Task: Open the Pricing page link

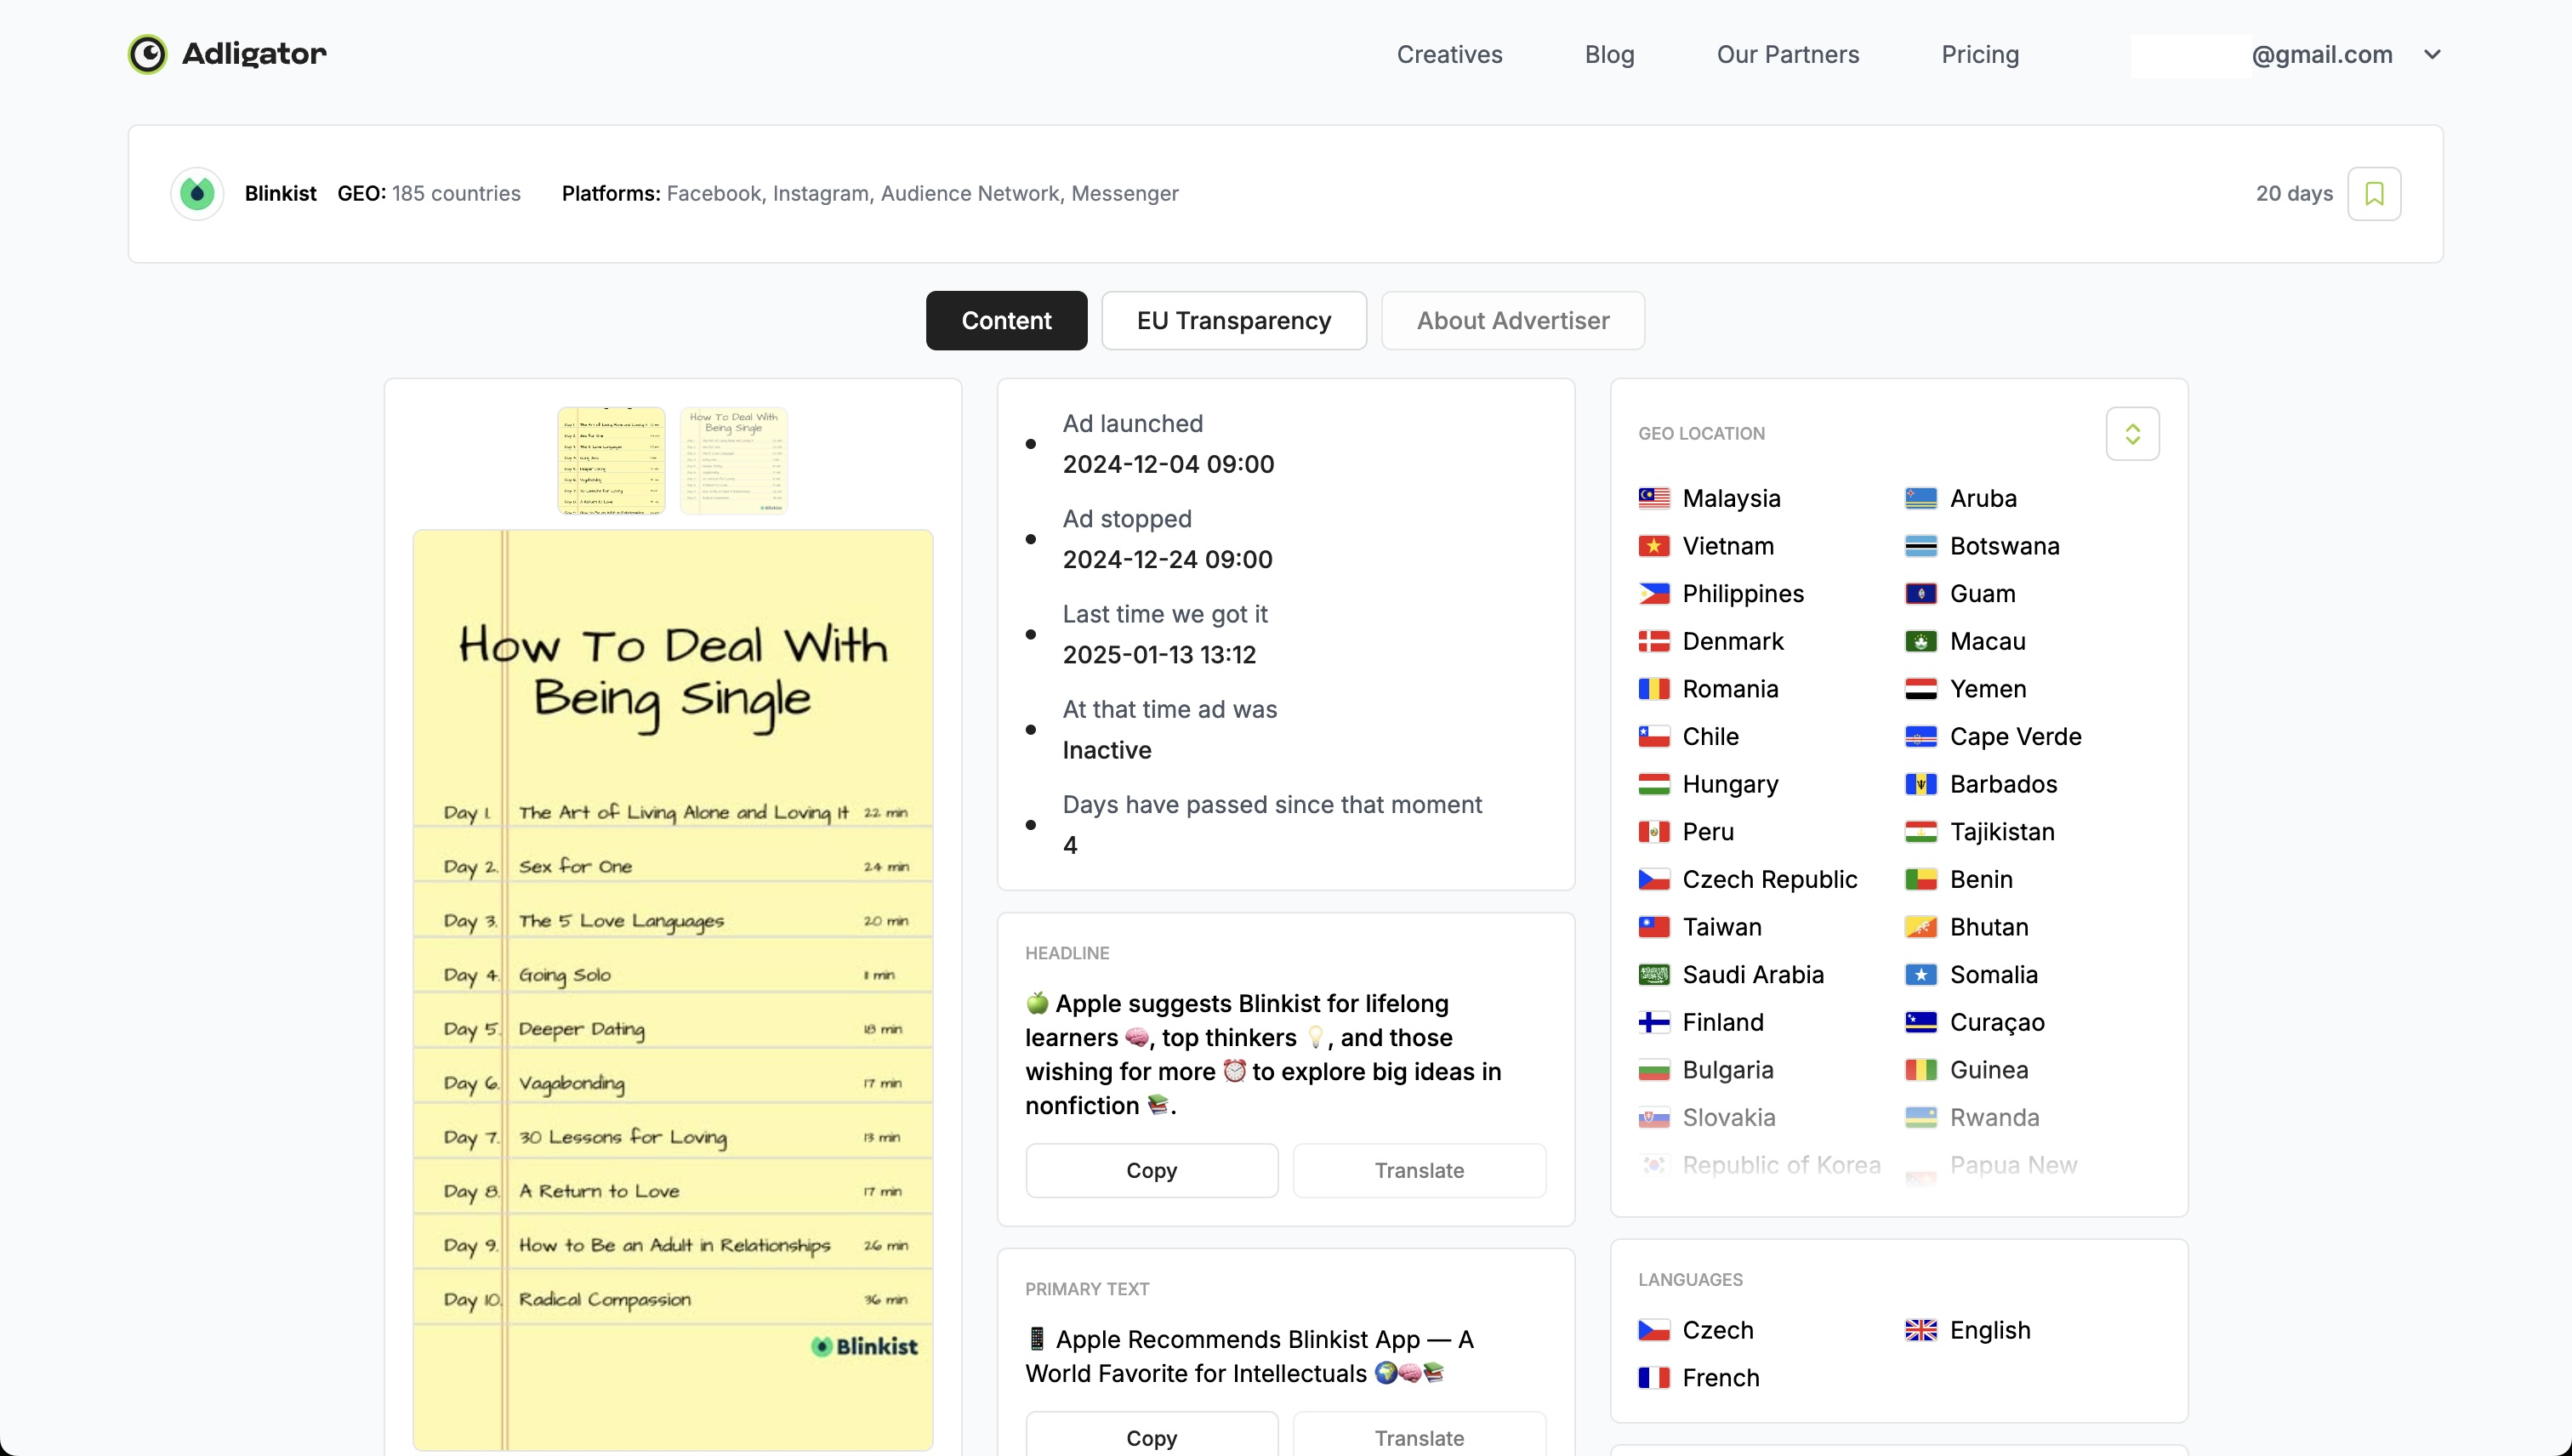Action: click(x=1979, y=54)
